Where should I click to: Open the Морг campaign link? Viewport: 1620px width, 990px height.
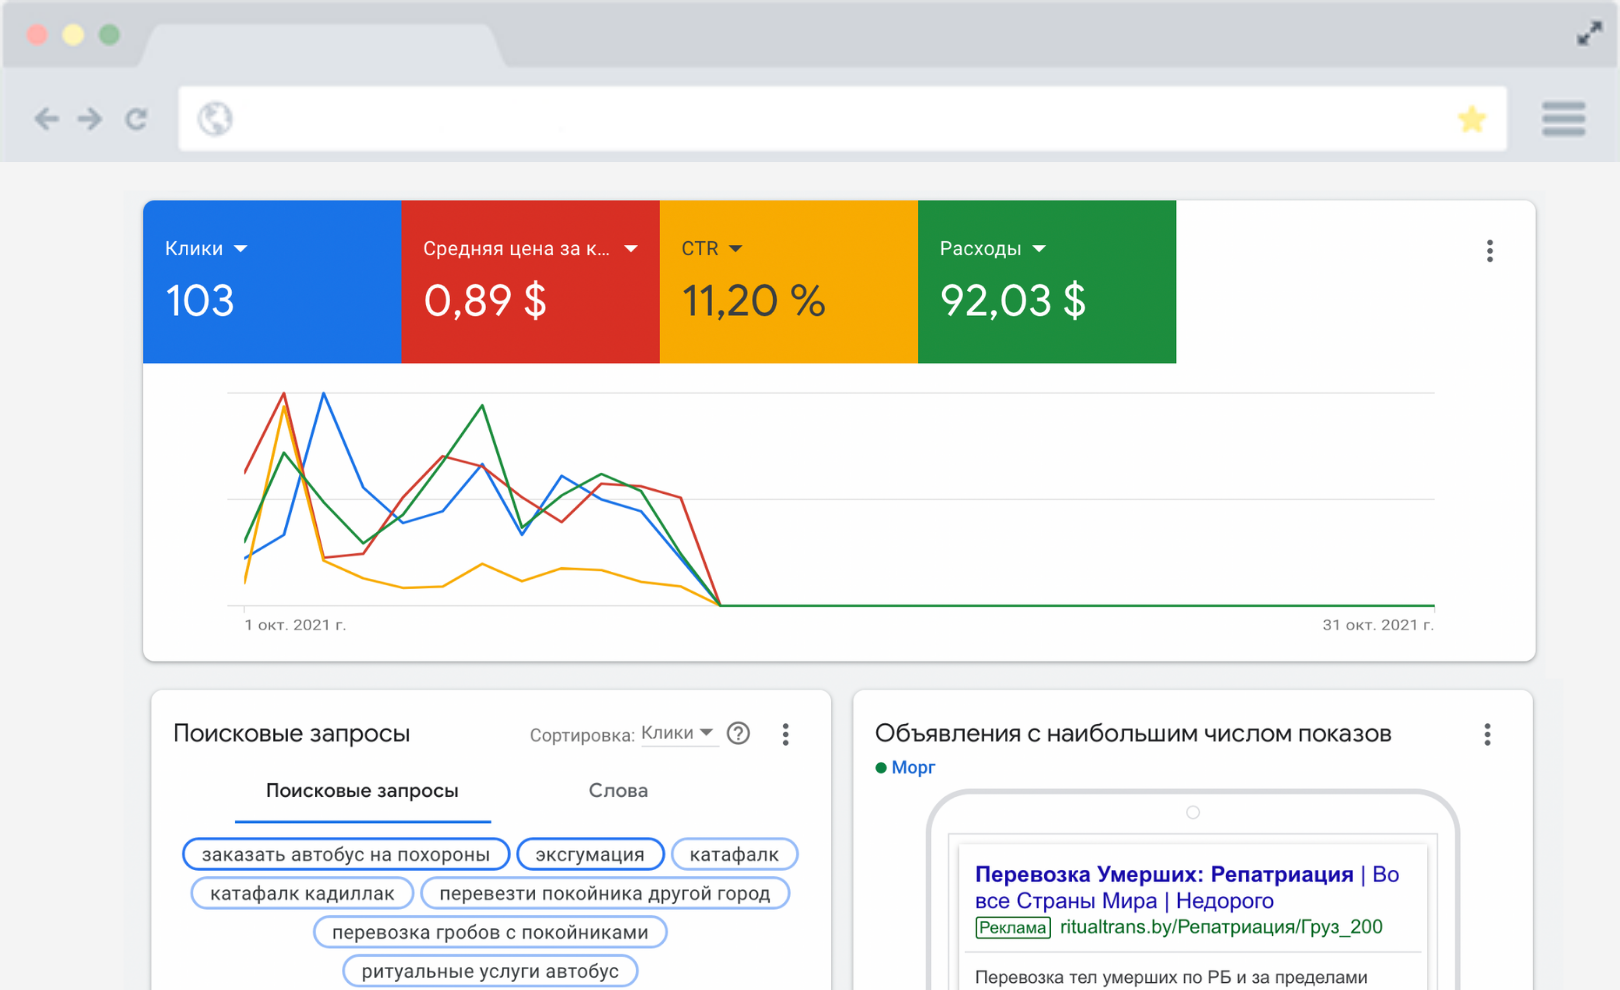pyautogui.click(x=913, y=767)
